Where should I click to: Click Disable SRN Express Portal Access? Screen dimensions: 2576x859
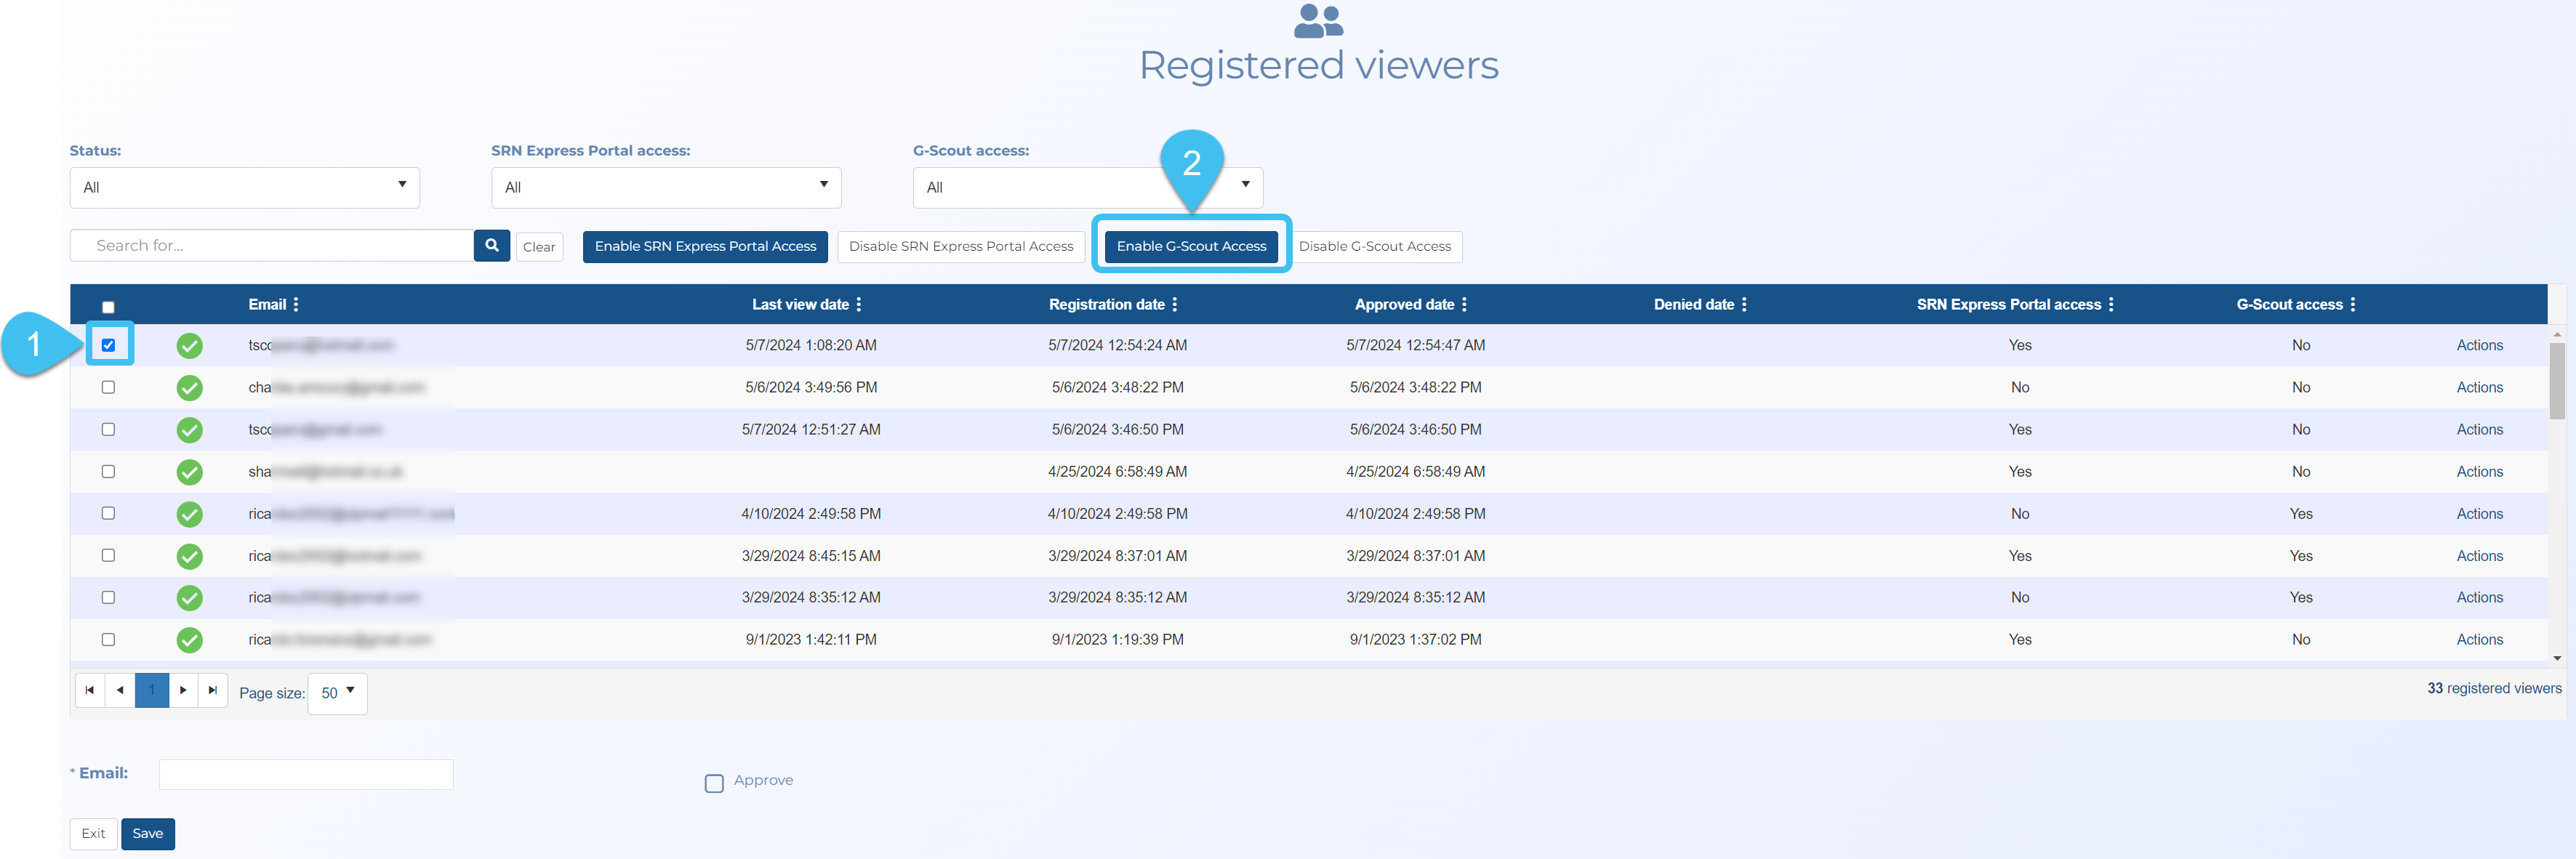(x=960, y=246)
